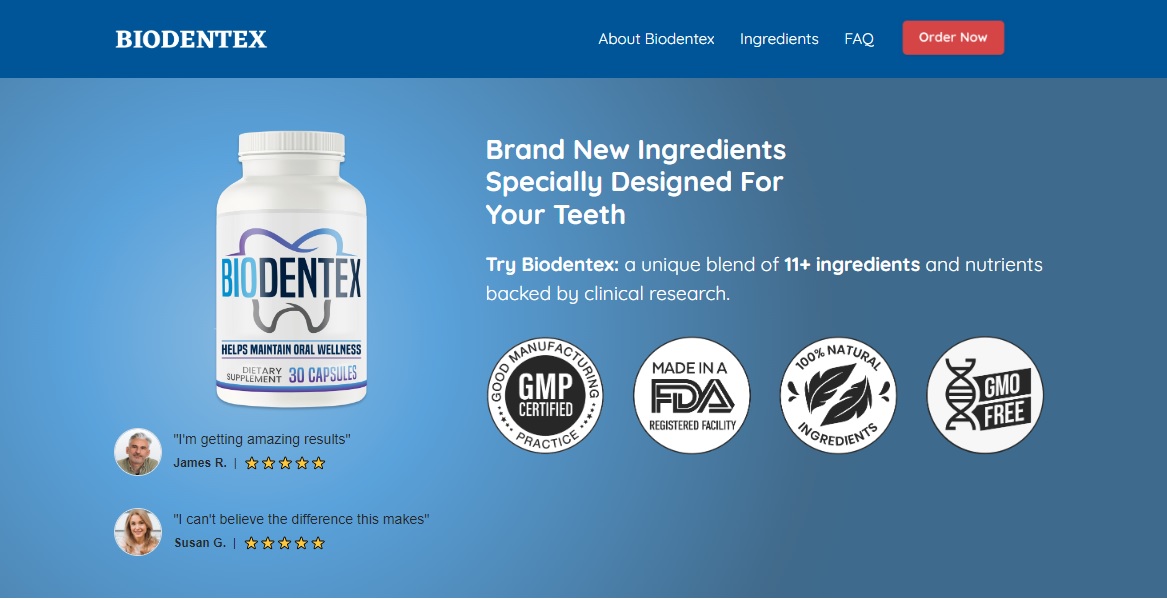
Task: Click the "Brand New Ingredients" headline
Action: 636,182
